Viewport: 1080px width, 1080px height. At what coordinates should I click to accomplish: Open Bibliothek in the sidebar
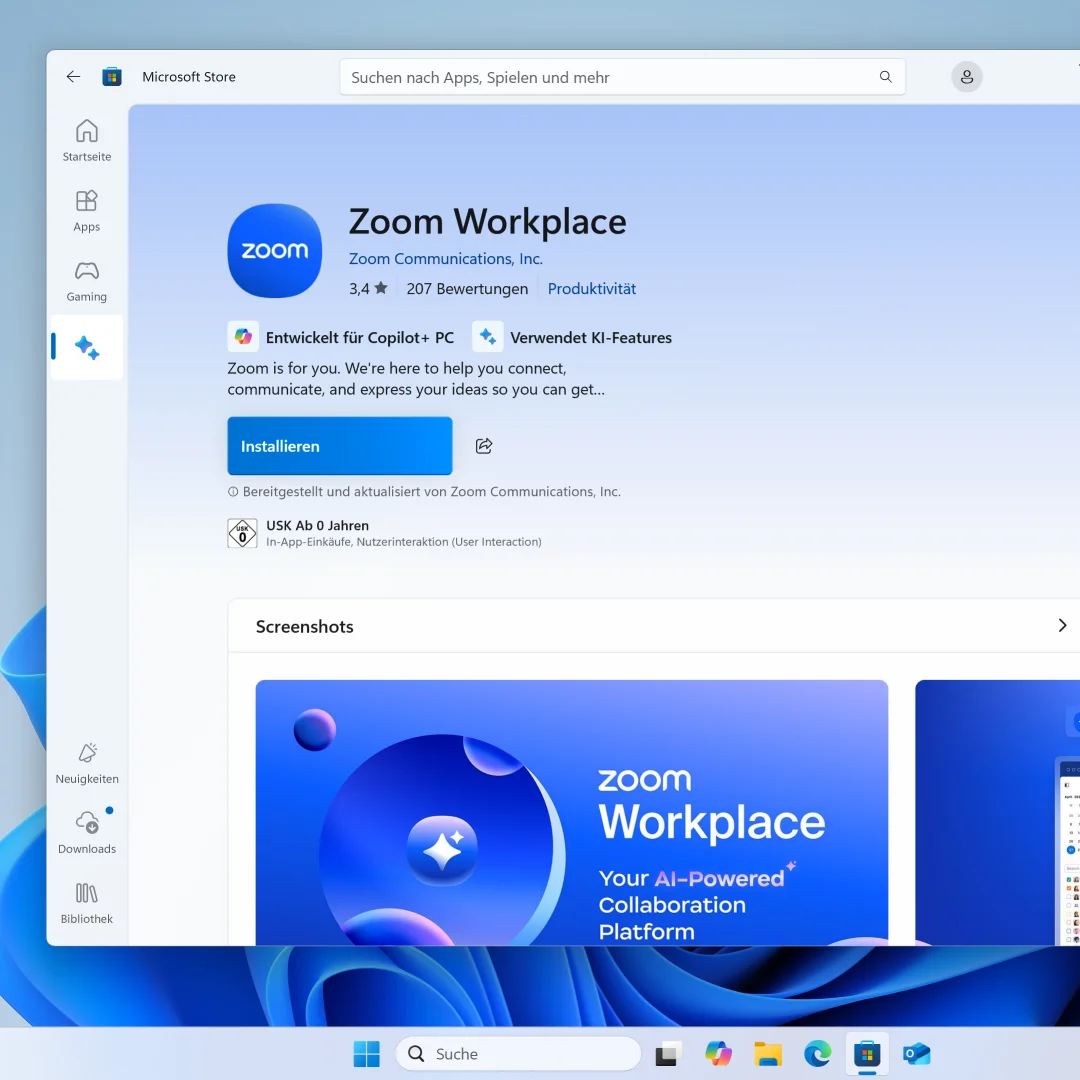click(87, 902)
